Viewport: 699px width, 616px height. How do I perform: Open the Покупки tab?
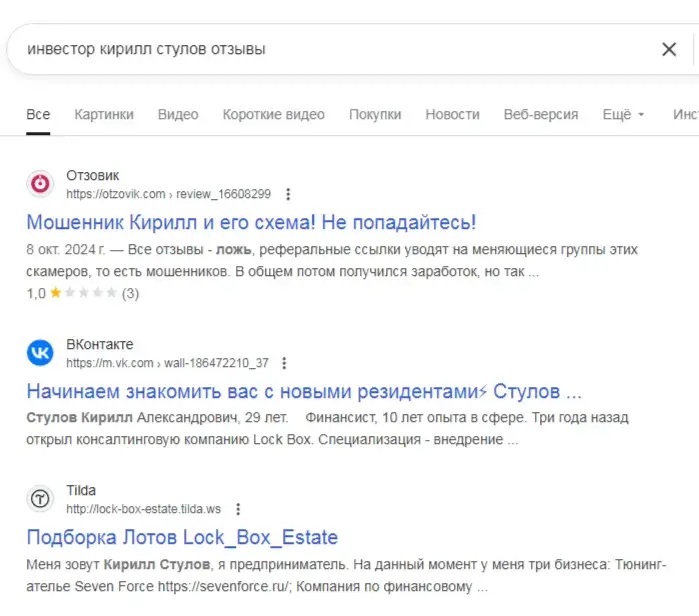pos(375,115)
